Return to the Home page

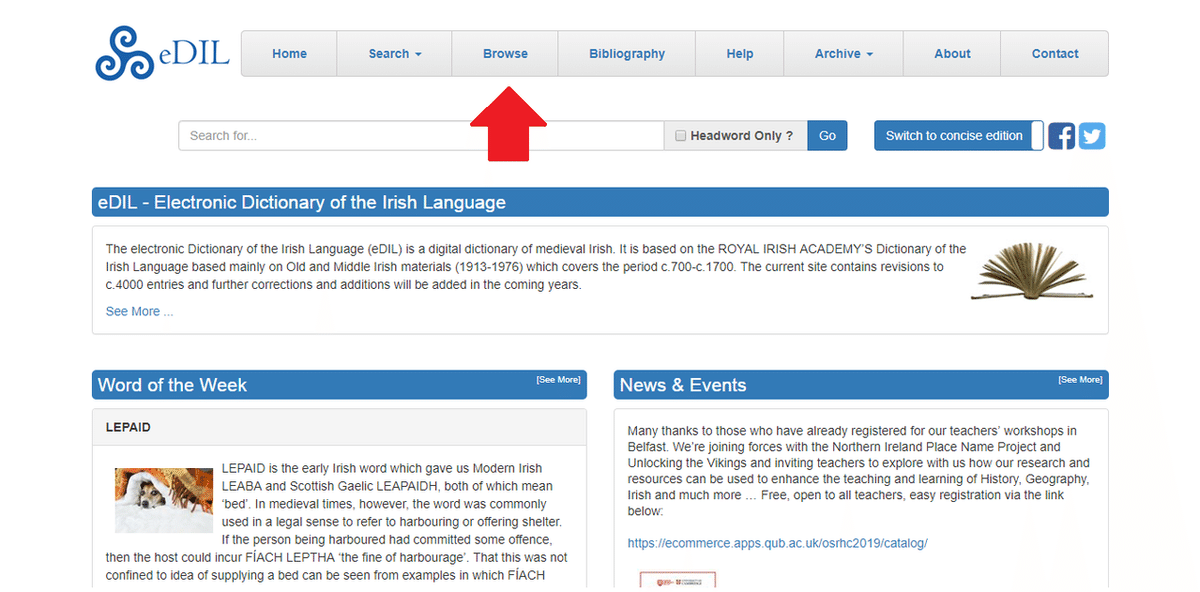[x=289, y=54]
